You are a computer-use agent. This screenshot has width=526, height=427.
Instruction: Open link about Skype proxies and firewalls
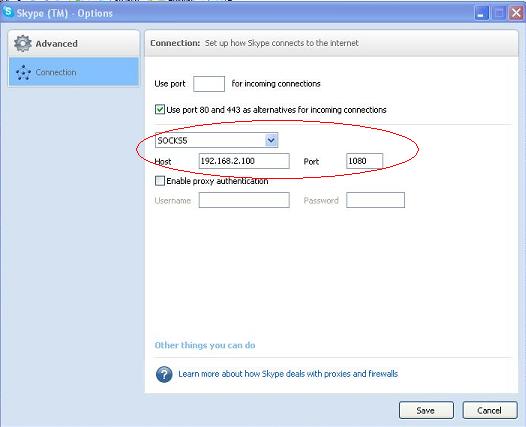point(288,374)
